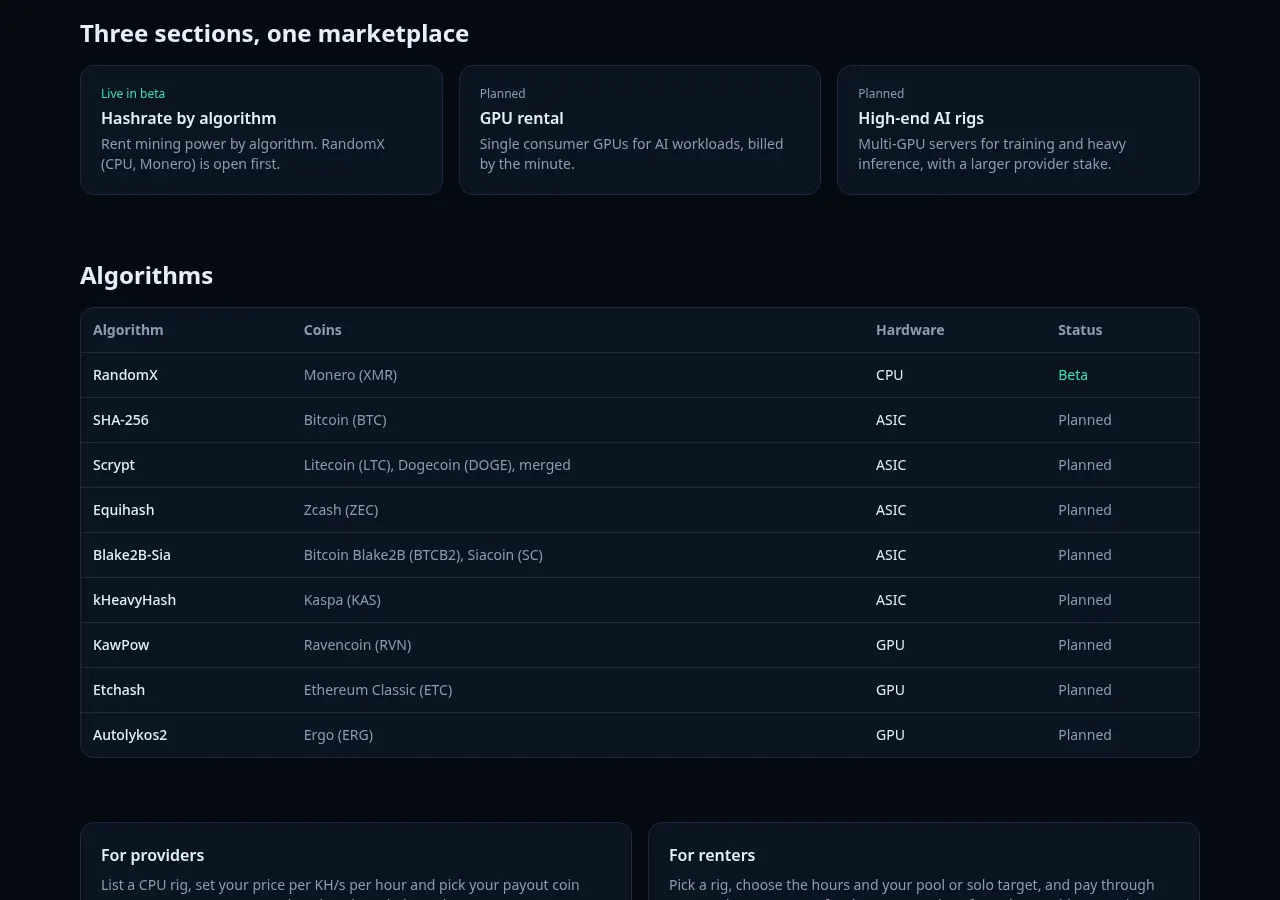Click the Ergo (ERG) cell
Image resolution: width=1280 pixels, height=900 pixels.
point(338,735)
